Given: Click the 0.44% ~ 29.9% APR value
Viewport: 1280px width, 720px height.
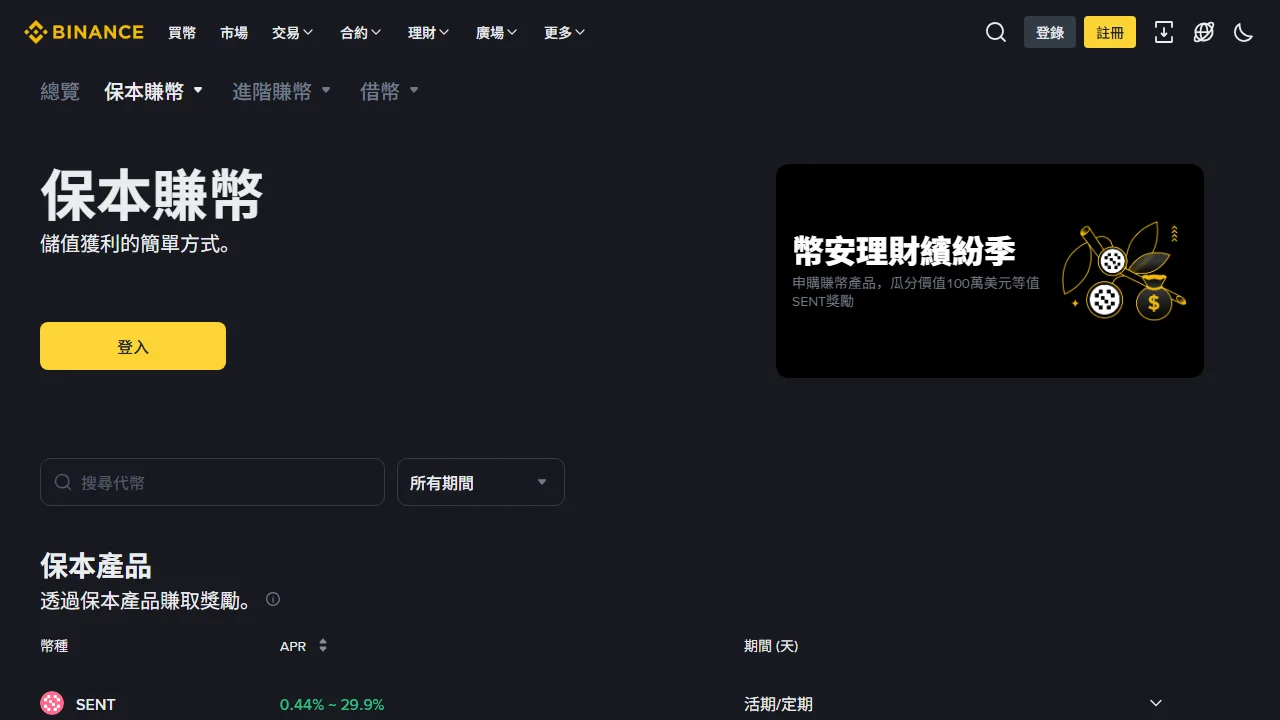Looking at the screenshot, I should pos(332,704).
